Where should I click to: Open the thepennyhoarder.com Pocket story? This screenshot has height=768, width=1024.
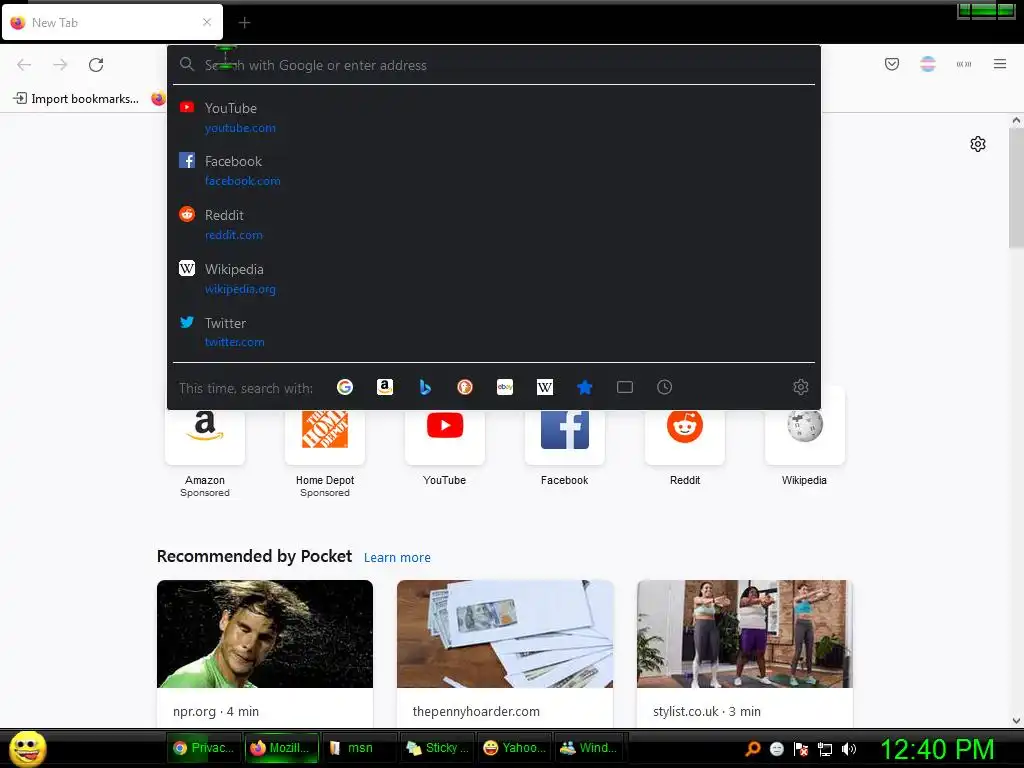pos(505,653)
